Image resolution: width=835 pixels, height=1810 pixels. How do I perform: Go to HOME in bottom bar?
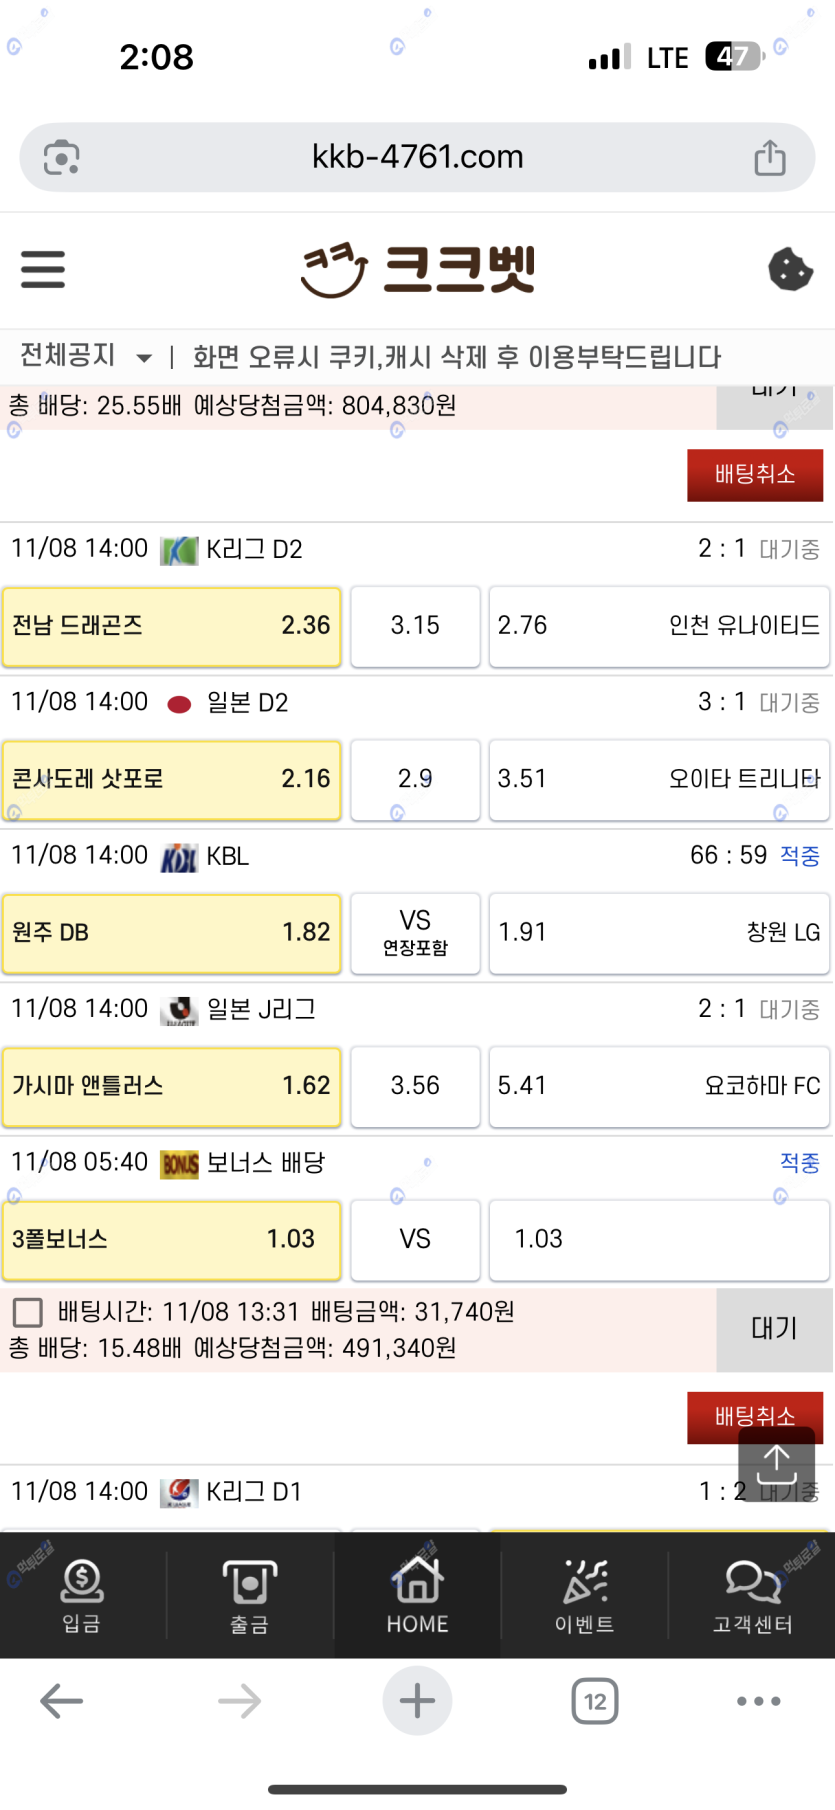point(417,1596)
